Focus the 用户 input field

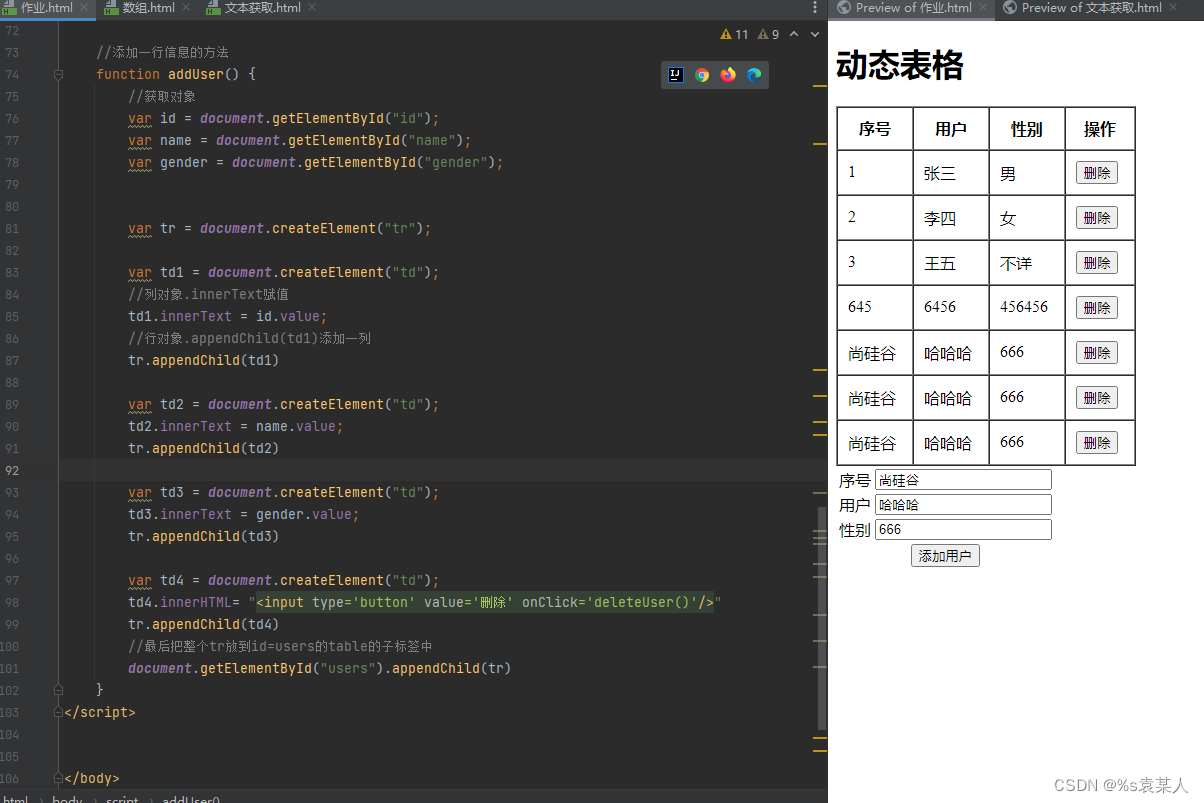[963, 505]
